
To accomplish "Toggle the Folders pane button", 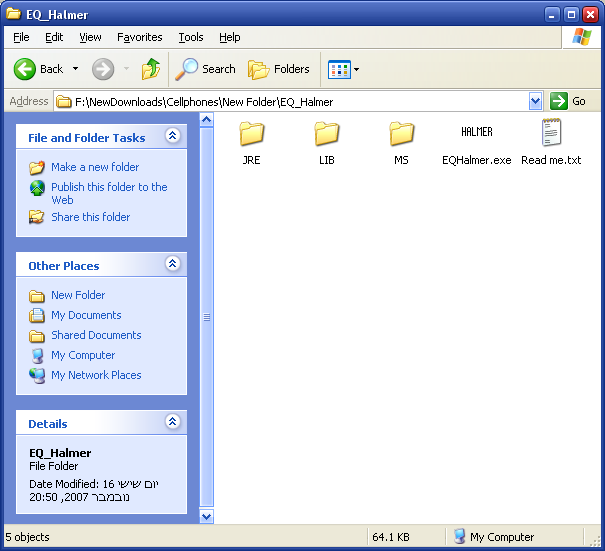I will tap(279, 69).
